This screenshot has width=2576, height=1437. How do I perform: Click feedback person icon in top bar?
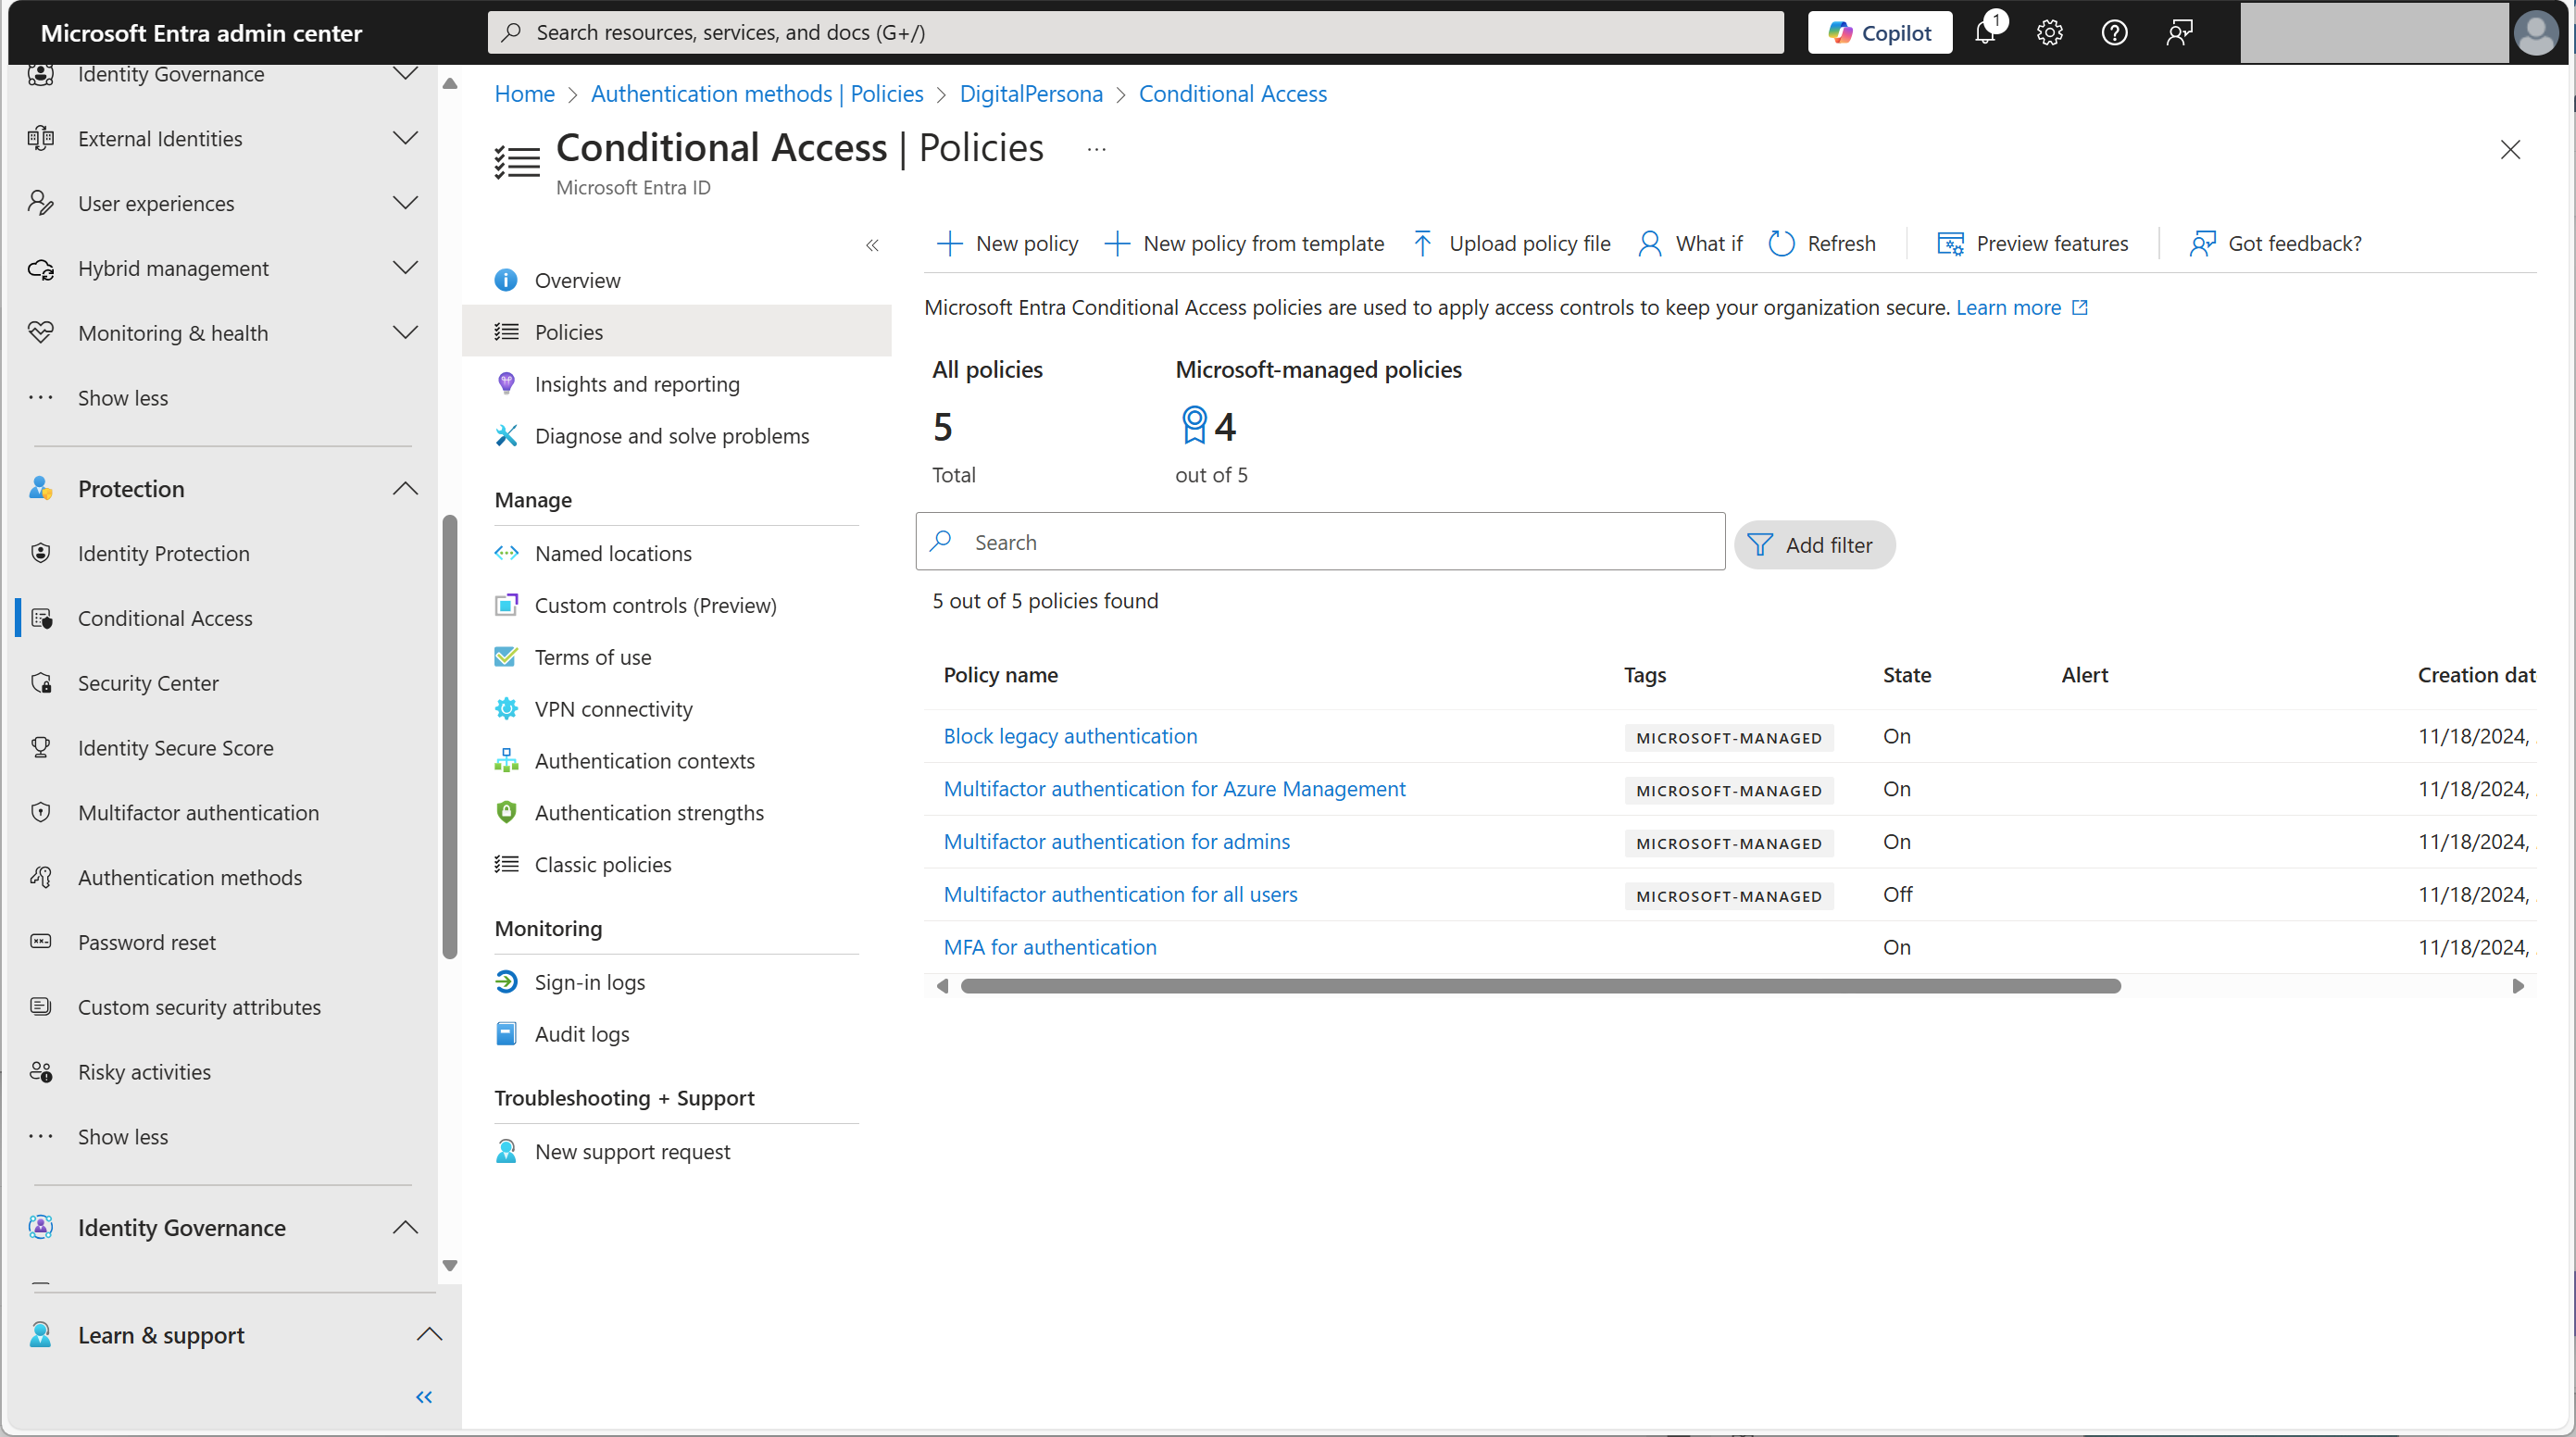point(2179,32)
